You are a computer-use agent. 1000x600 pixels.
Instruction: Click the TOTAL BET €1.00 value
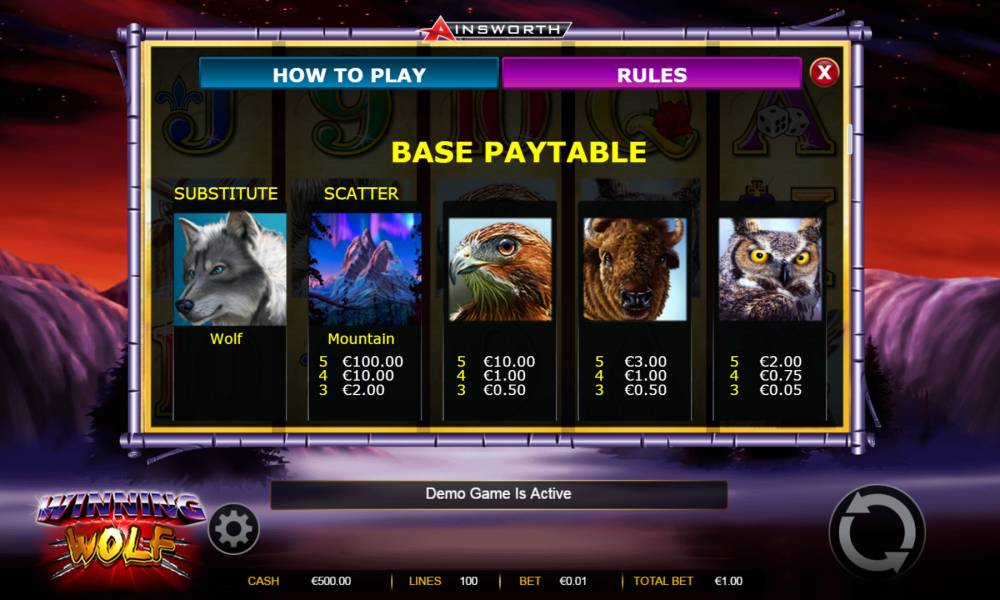pyautogui.click(x=728, y=581)
